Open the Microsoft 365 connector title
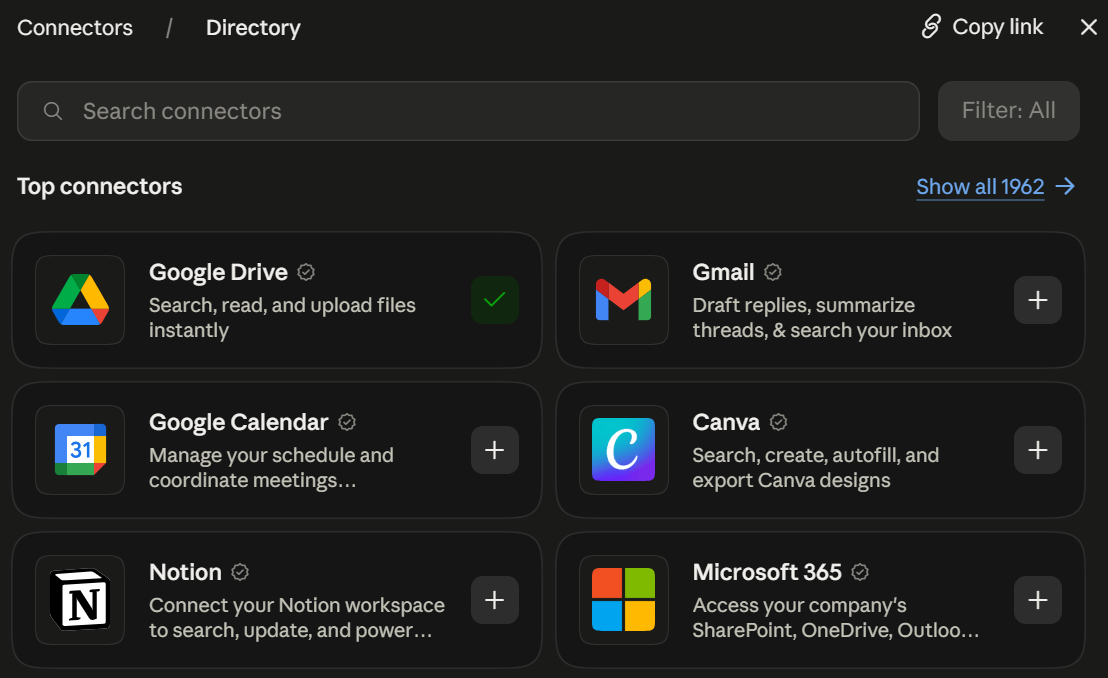This screenshot has width=1108, height=678. pos(767,572)
